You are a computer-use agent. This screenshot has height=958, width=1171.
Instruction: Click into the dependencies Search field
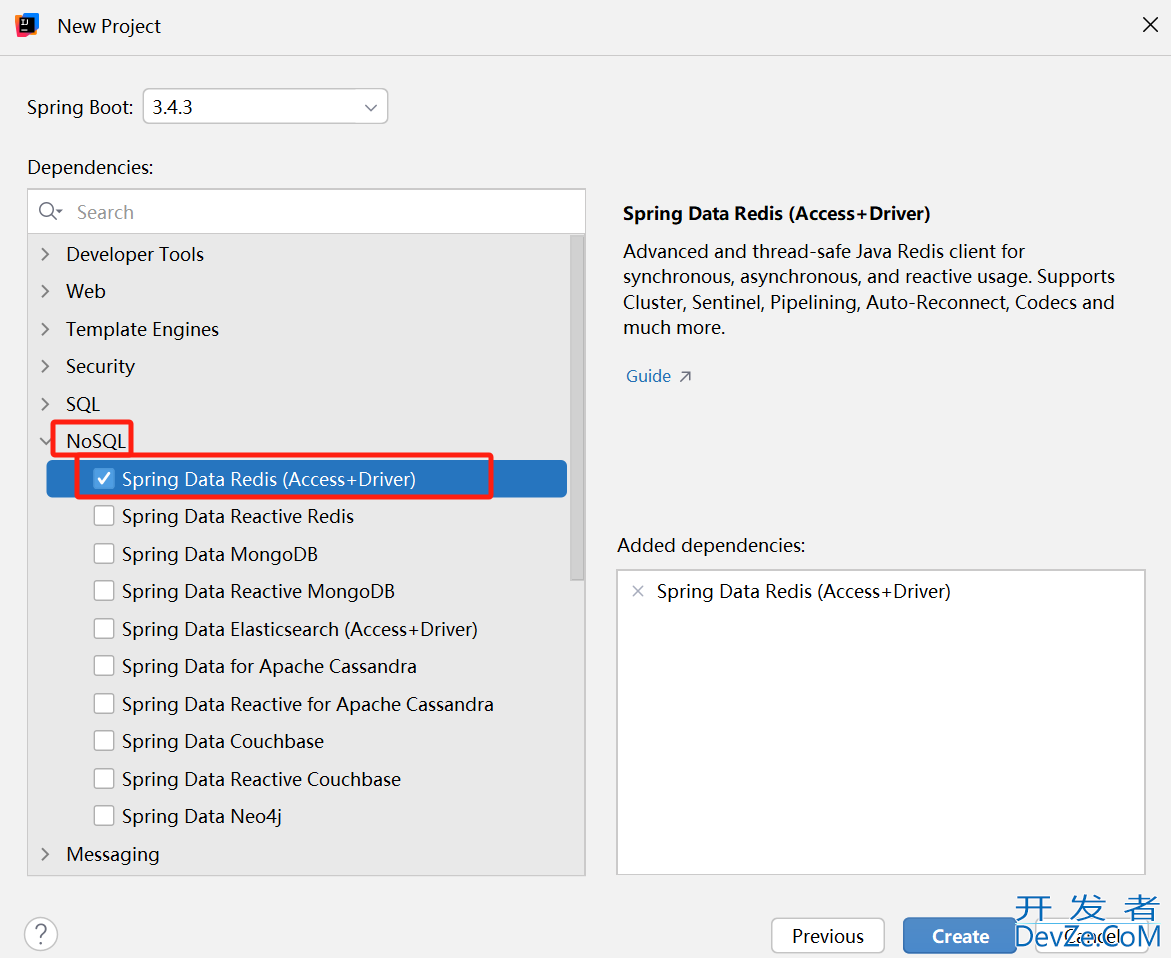(x=306, y=212)
